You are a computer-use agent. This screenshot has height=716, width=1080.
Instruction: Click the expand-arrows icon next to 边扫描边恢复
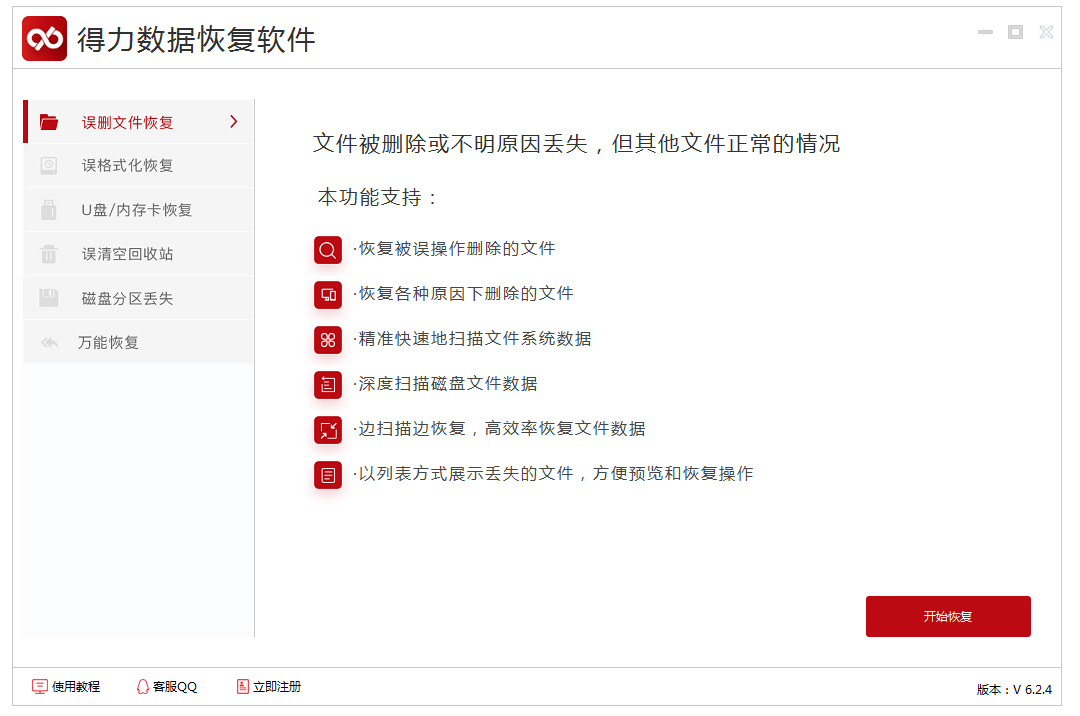point(328,430)
